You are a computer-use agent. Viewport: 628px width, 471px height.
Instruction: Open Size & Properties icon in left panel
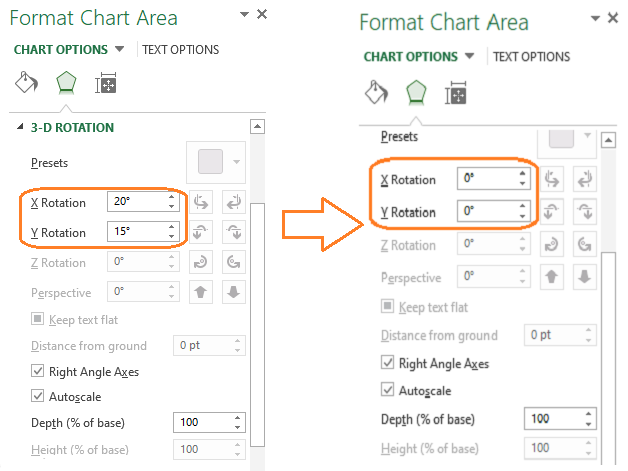[x=106, y=84]
